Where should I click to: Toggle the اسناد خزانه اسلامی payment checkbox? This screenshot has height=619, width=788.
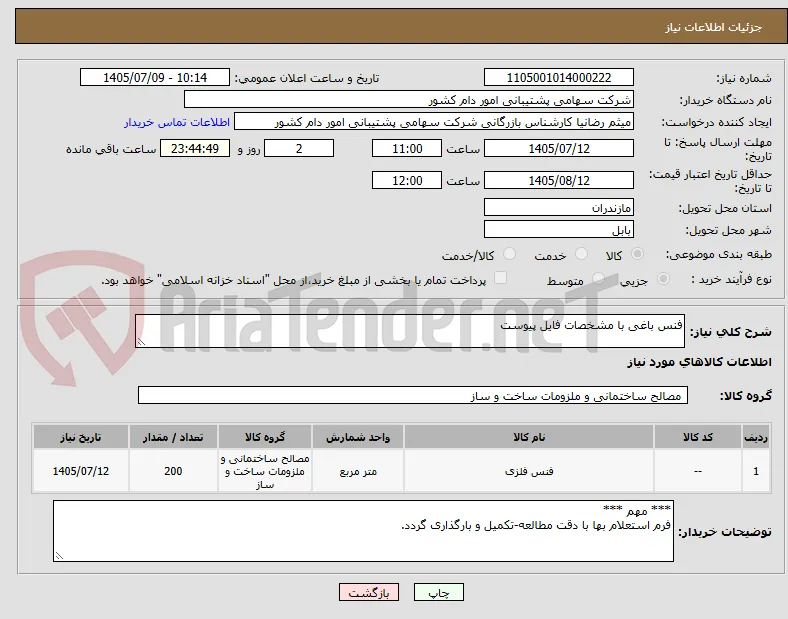pyautogui.click(x=501, y=278)
